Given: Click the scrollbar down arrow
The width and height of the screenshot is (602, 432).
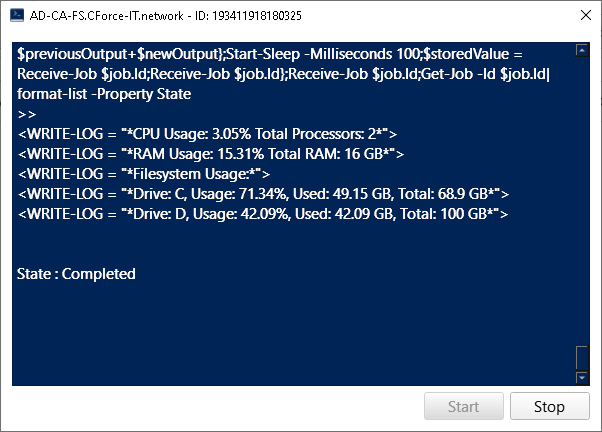Looking at the screenshot, I should (x=582, y=377).
